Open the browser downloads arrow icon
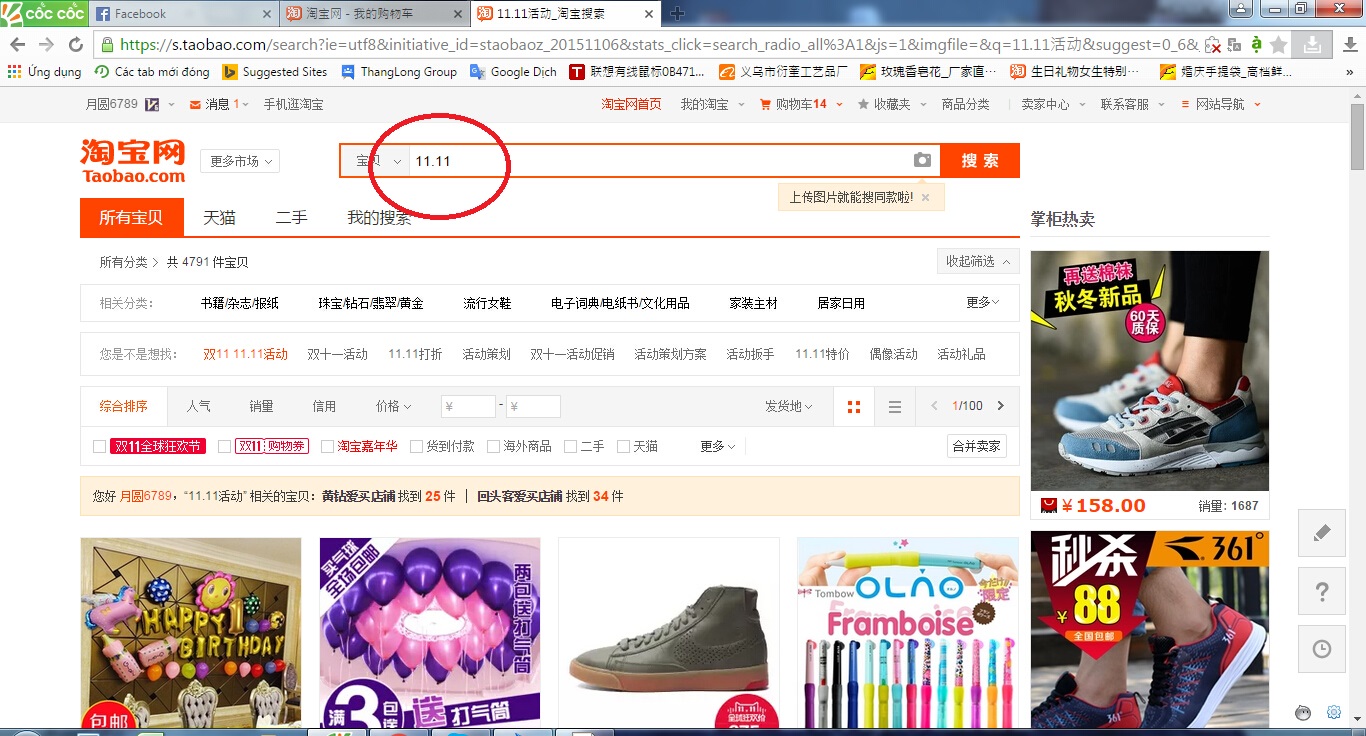Image resolution: width=1366 pixels, height=736 pixels. 1311,45
